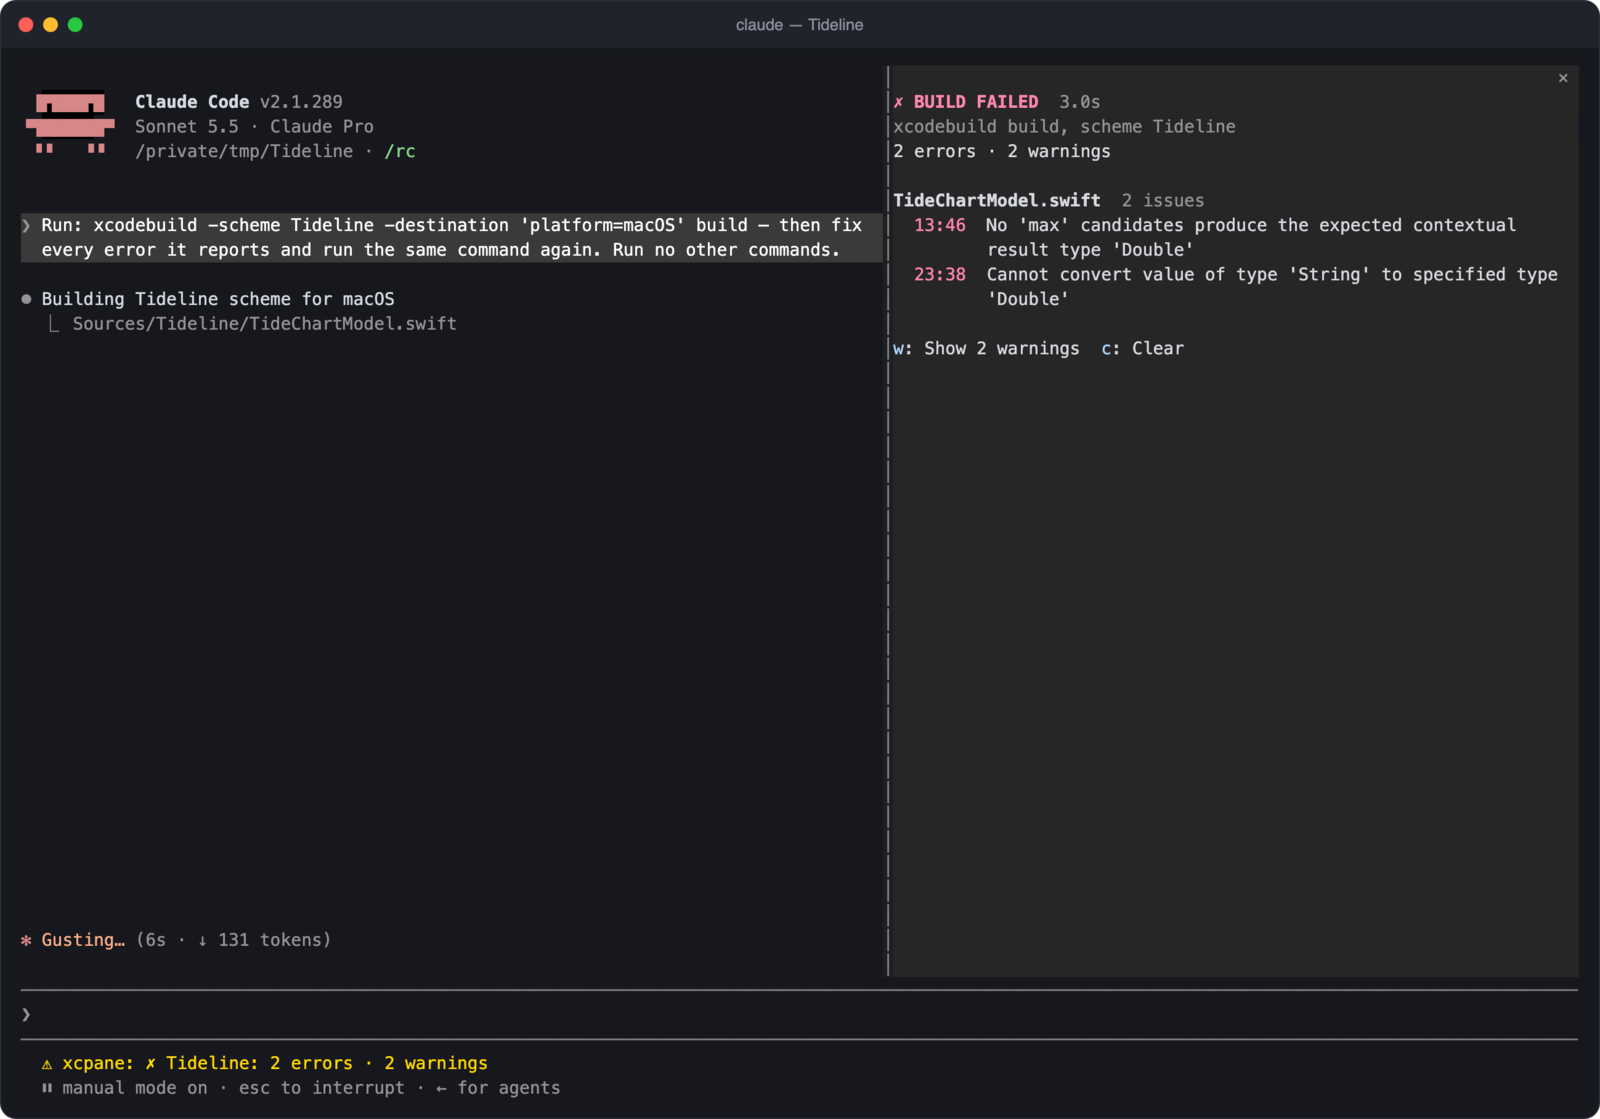The image size is (1600, 1119).
Task: Click the '← for agents' hint
Action: [x=498, y=1088]
